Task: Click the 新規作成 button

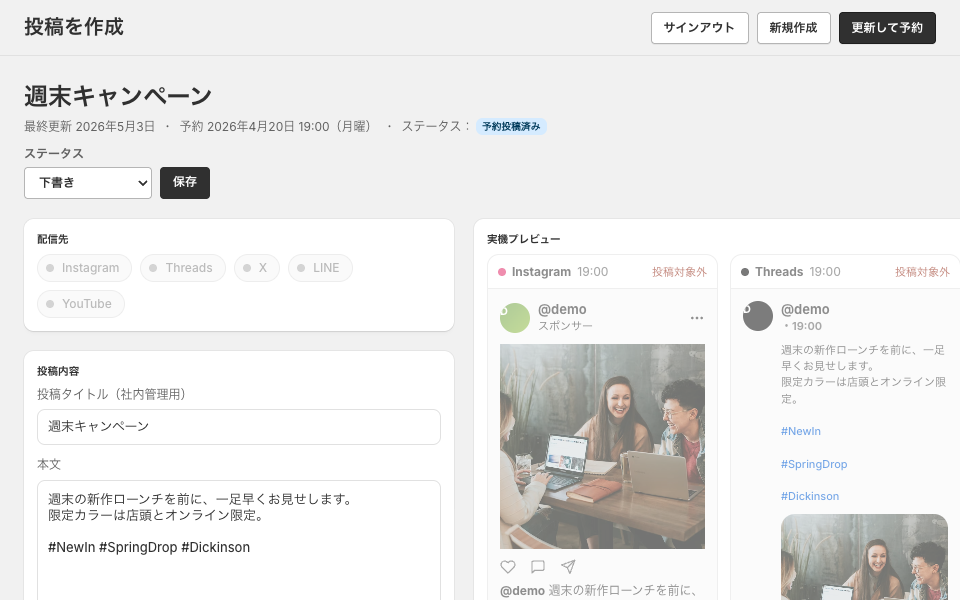Action: pos(793,28)
